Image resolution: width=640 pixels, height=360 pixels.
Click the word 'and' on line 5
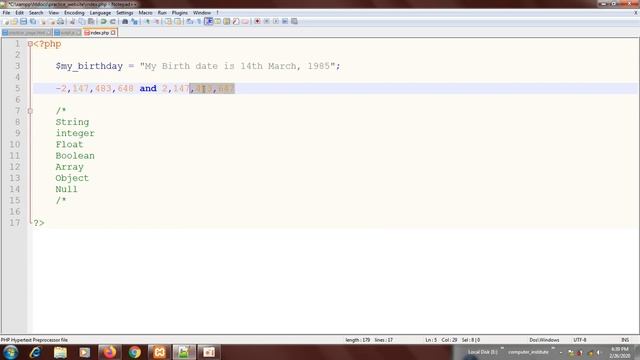(148, 88)
